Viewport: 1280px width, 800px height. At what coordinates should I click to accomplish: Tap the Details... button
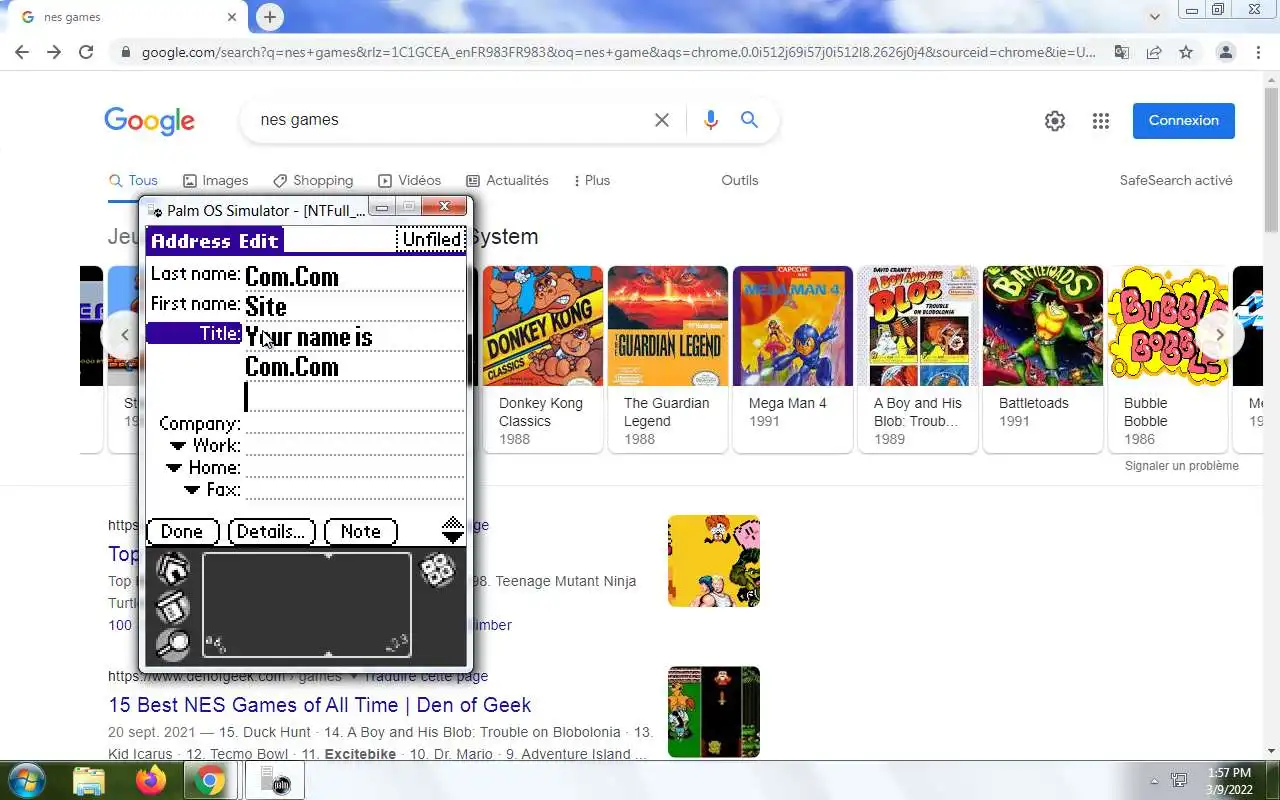[x=271, y=531]
